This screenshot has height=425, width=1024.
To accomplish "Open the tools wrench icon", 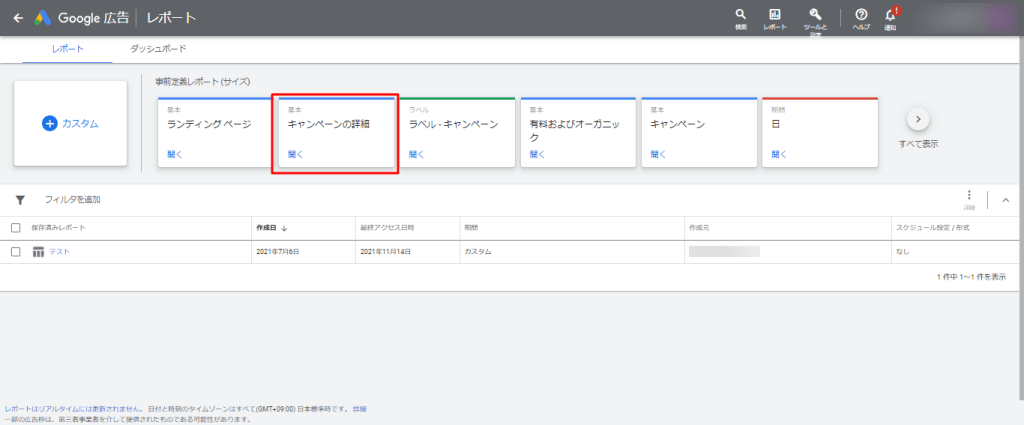I will tap(814, 14).
